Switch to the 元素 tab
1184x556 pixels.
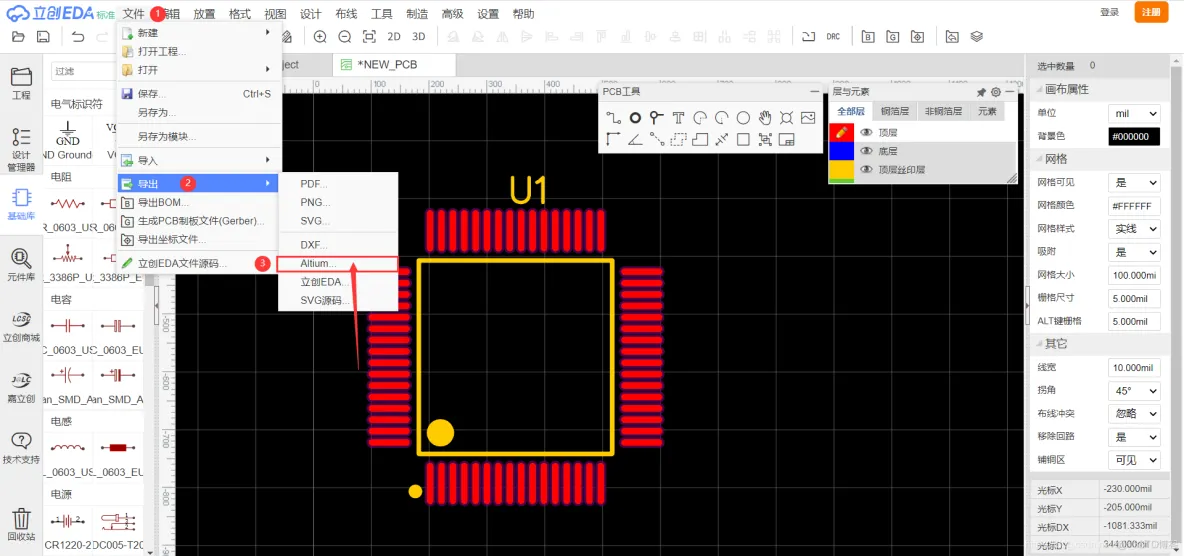pyautogui.click(x=987, y=111)
